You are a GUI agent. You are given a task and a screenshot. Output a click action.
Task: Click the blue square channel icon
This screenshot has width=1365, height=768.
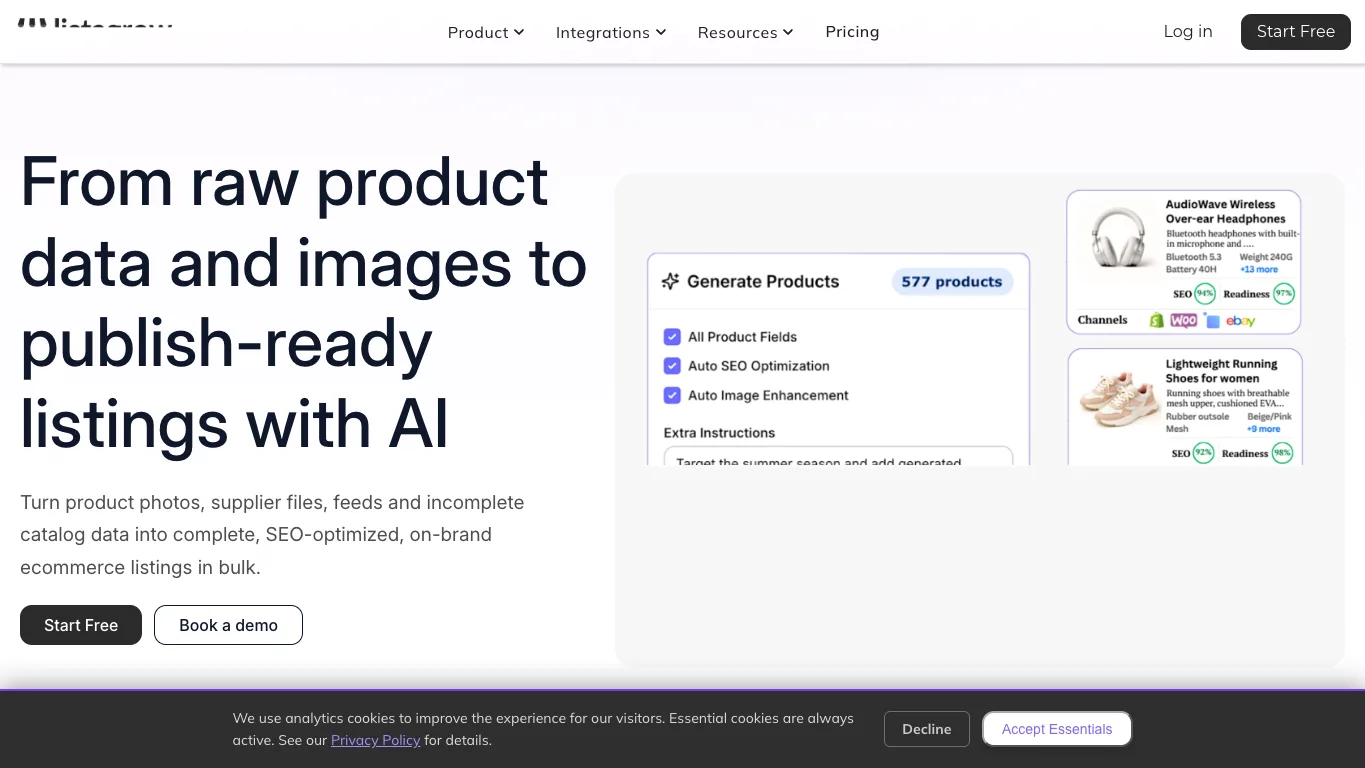(x=1212, y=321)
